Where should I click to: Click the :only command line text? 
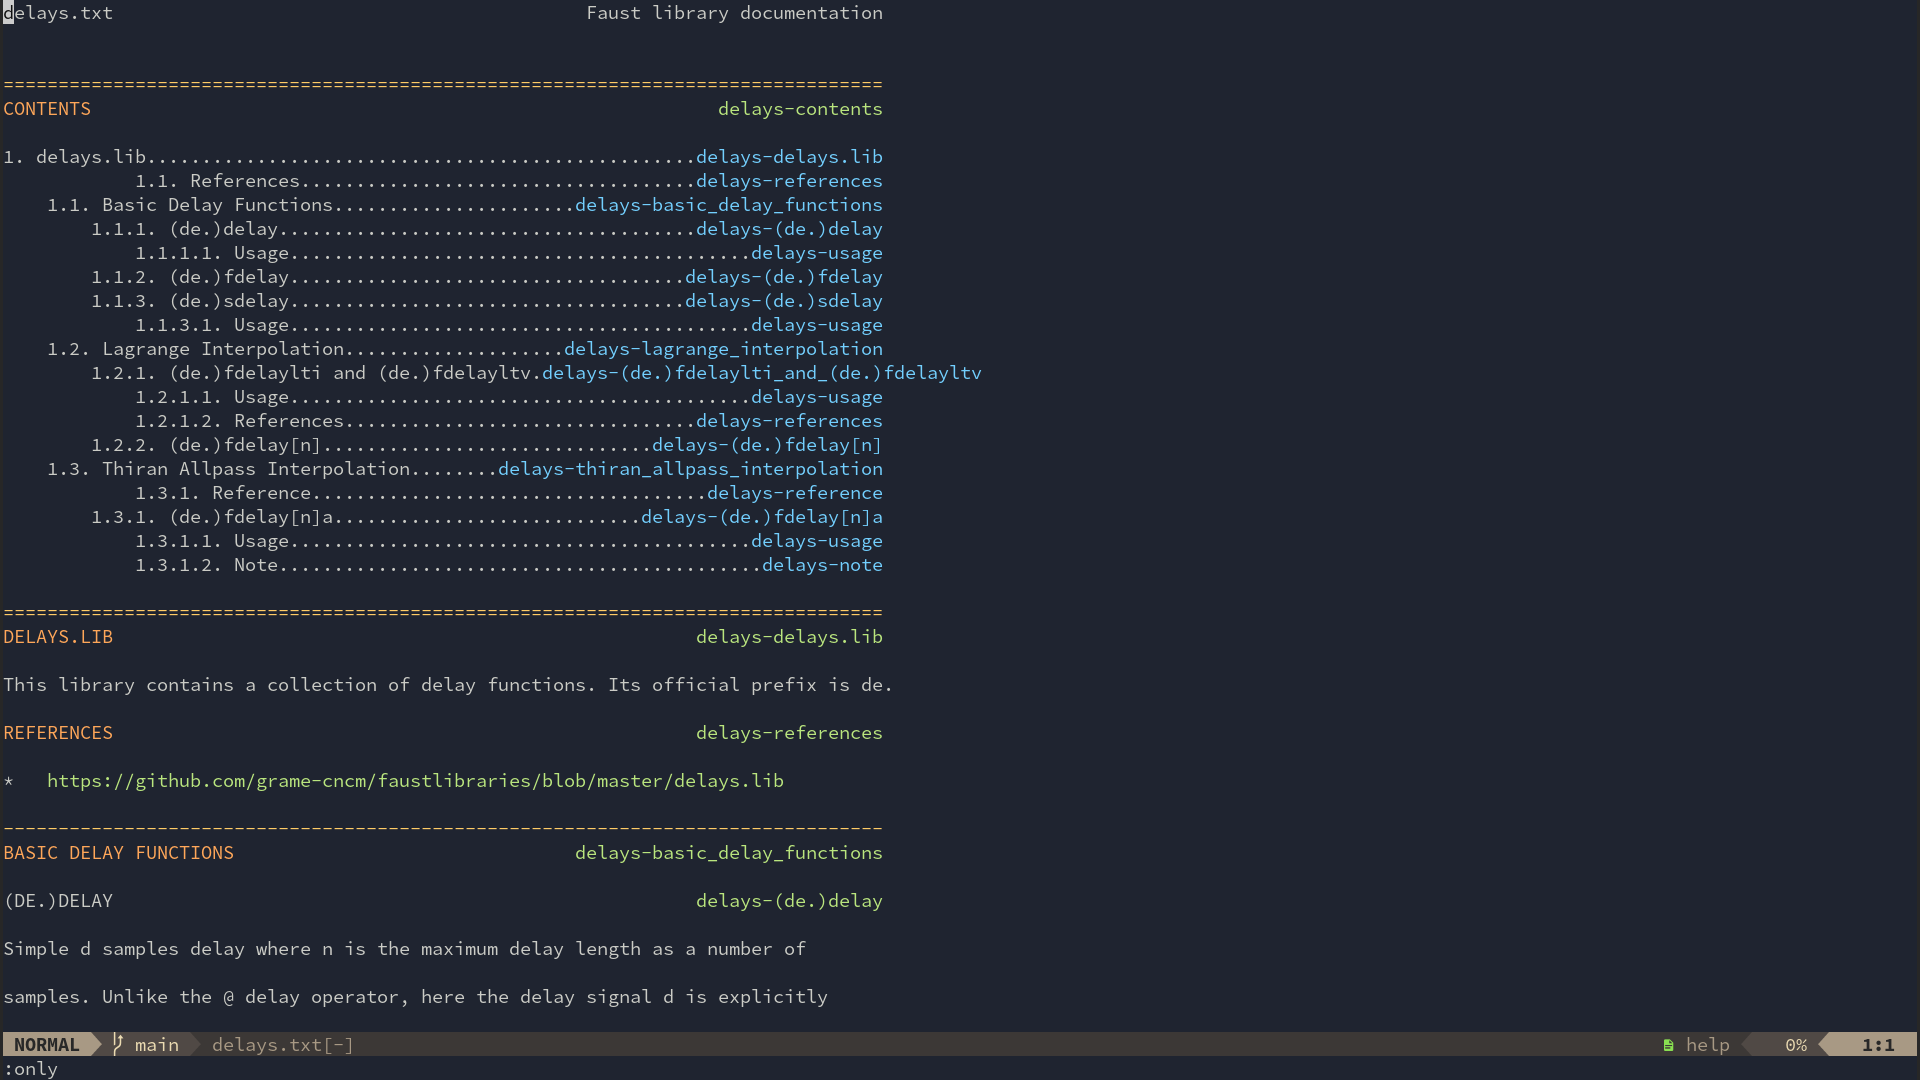[x=31, y=1069]
